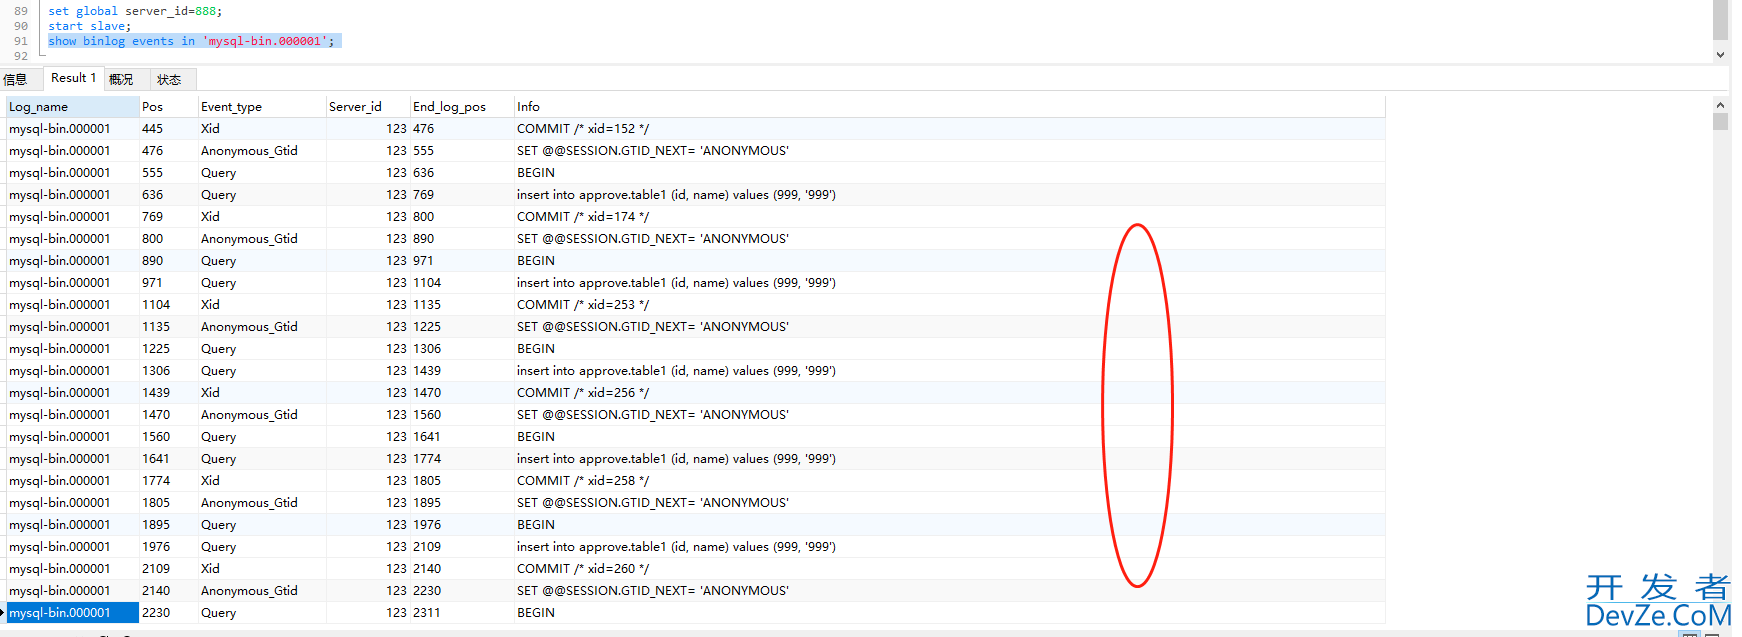Select Info cell 'COMMIT /* xid=260 */'
Viewport: 1742px width, 637px height.
949,569
